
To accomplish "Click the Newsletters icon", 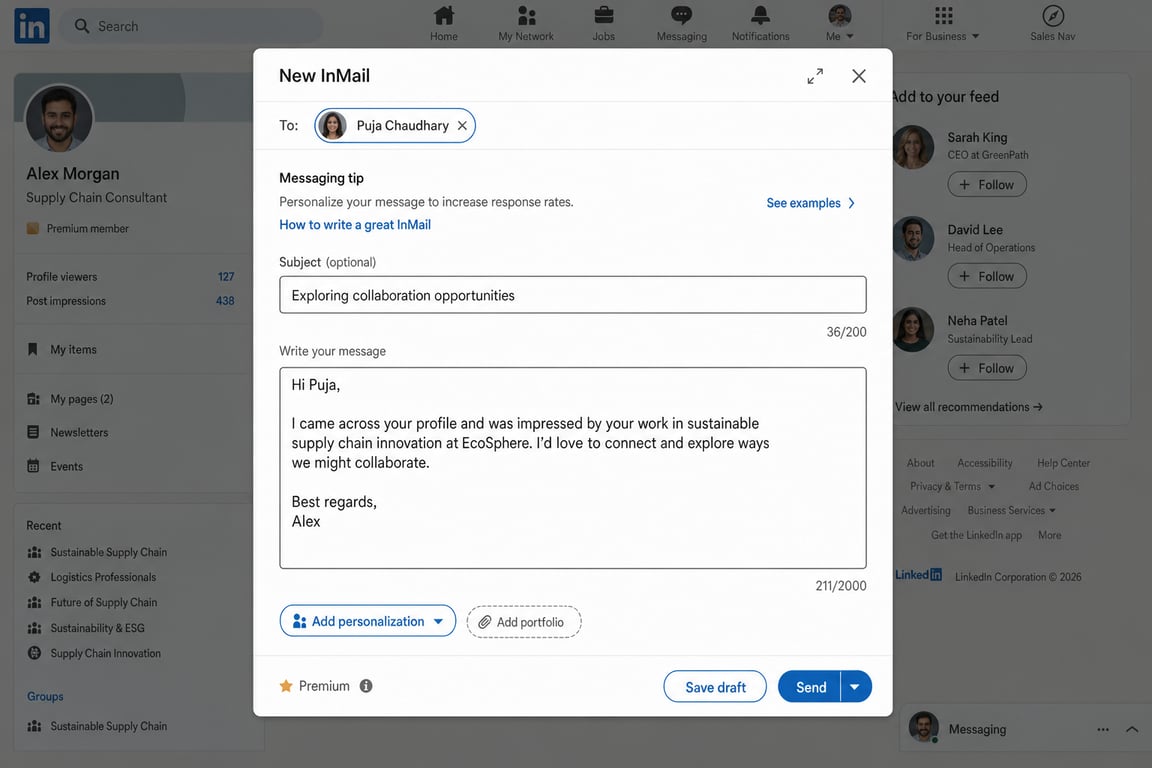I will point(33,432).
